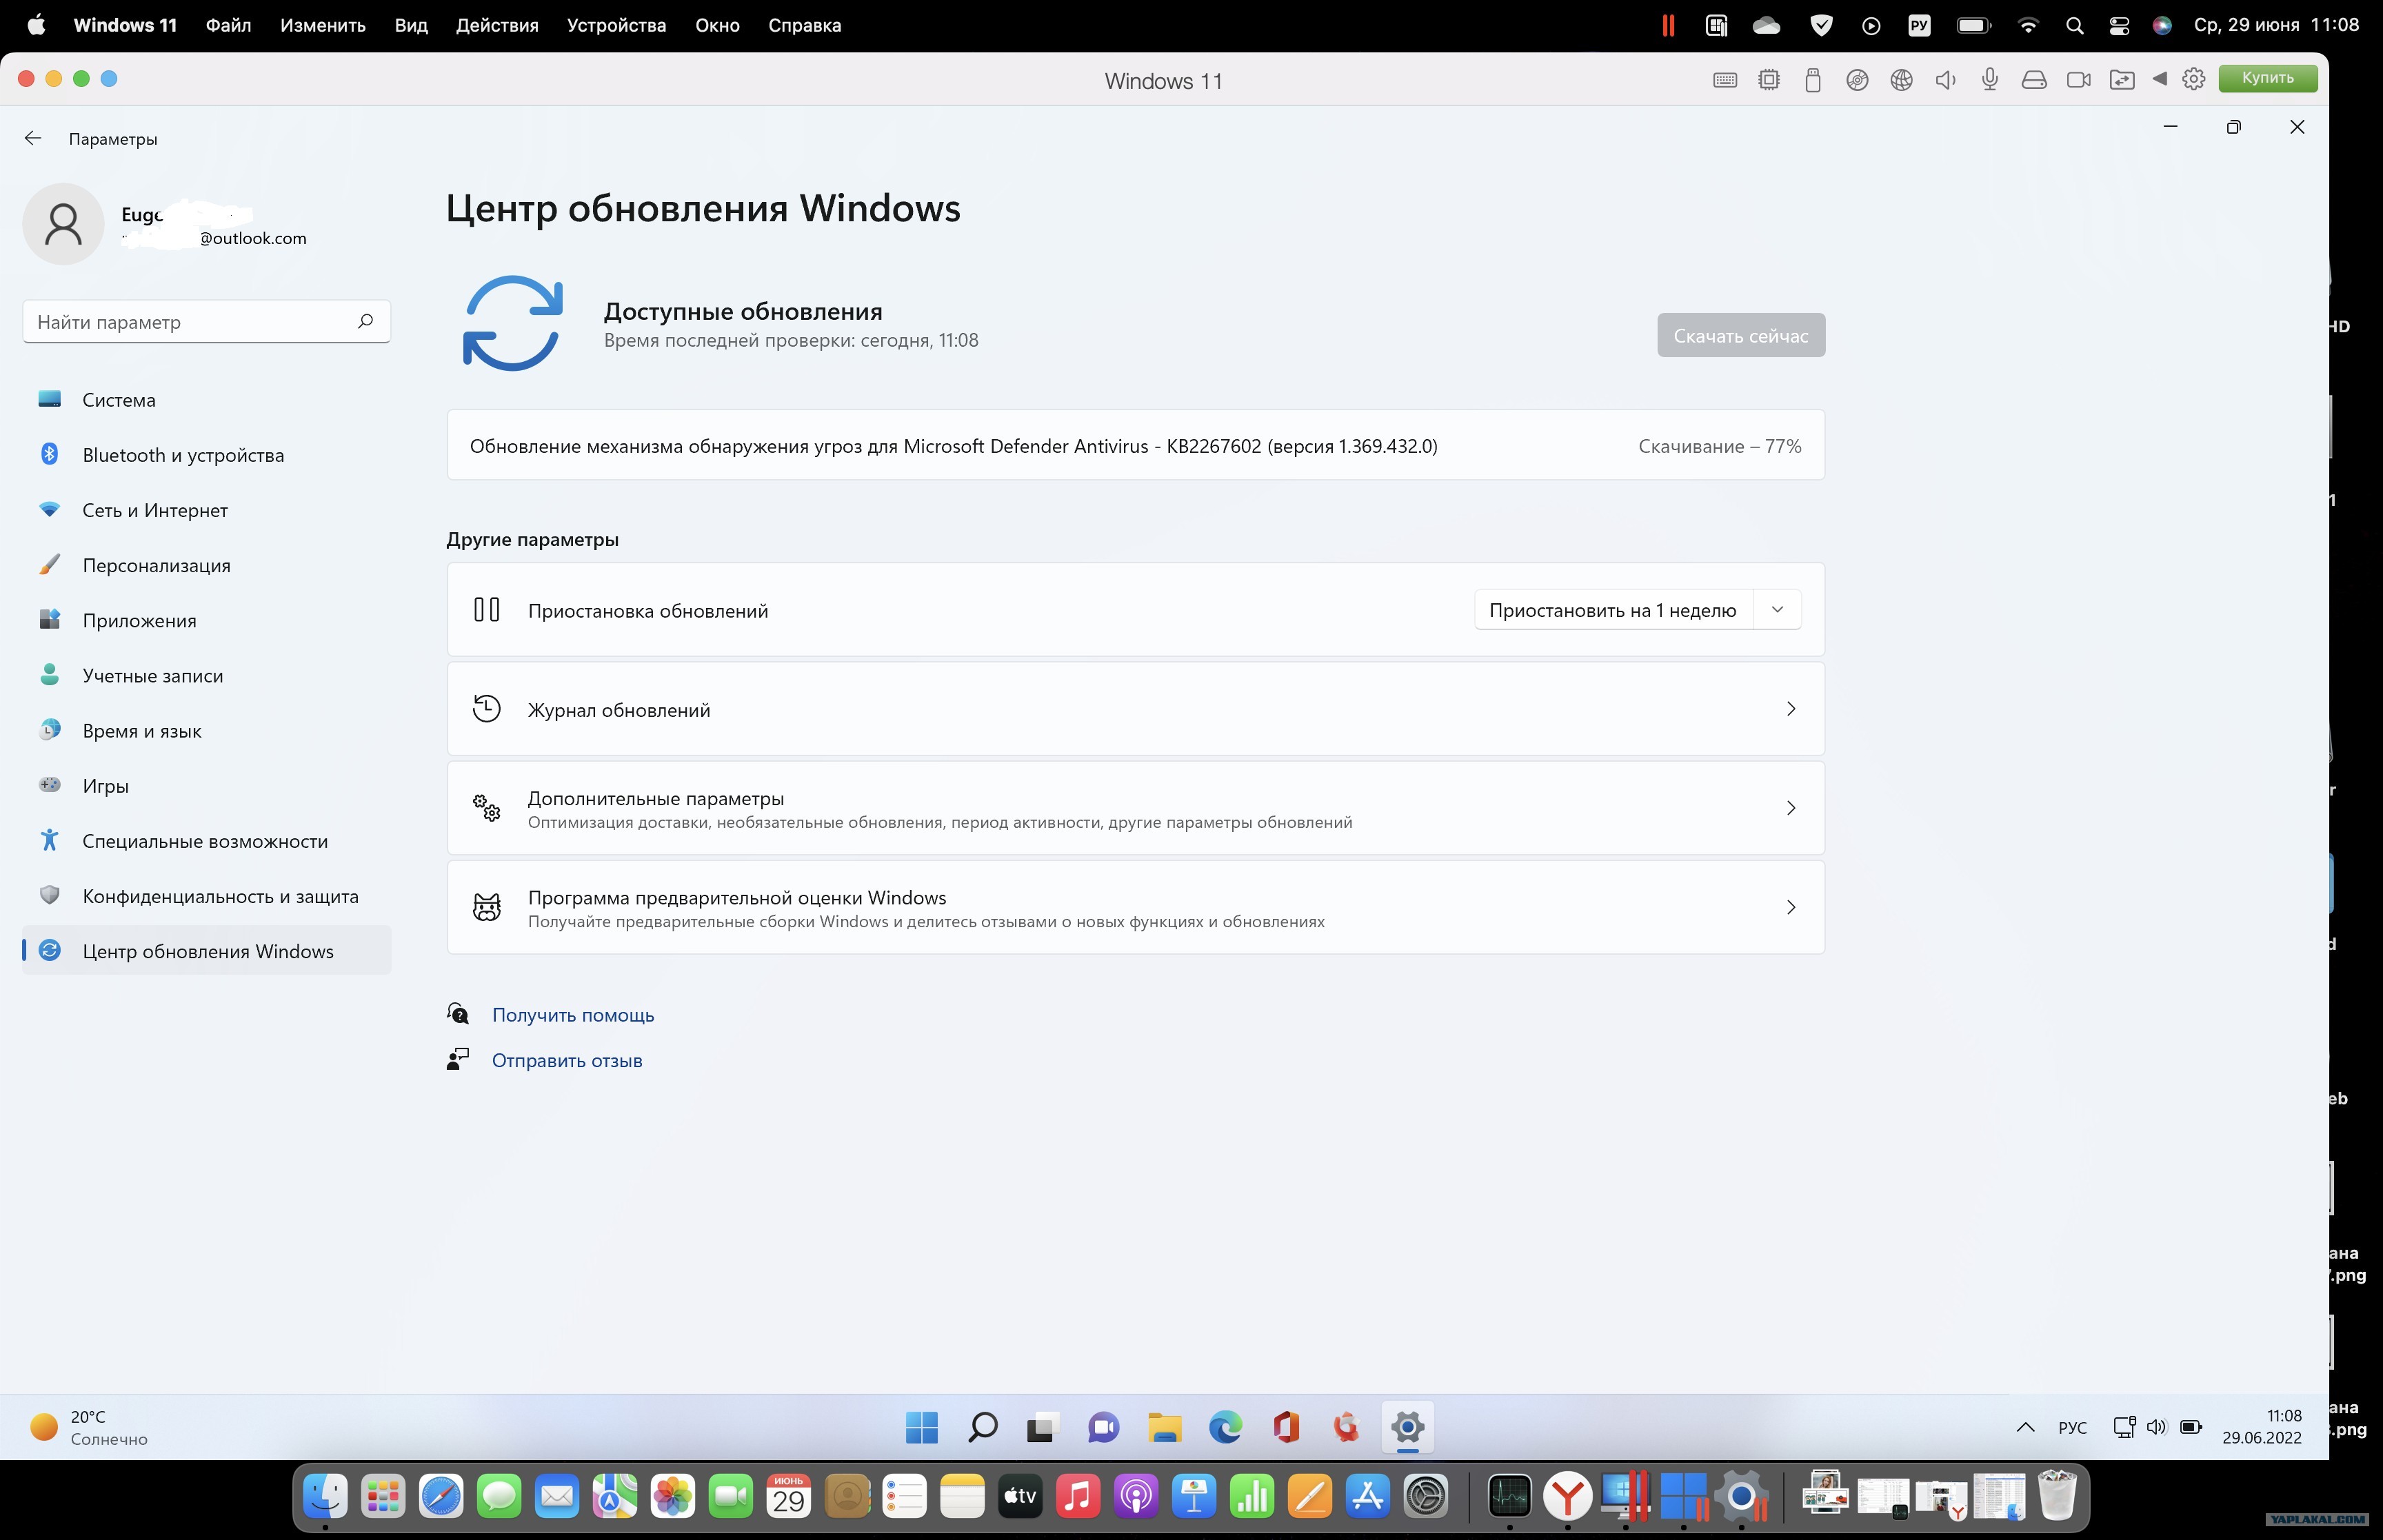Select Центр обновления Windows in sidebar
Image resolution: width=2383 pixels, height=1540 pixels.
coord(206,951)
